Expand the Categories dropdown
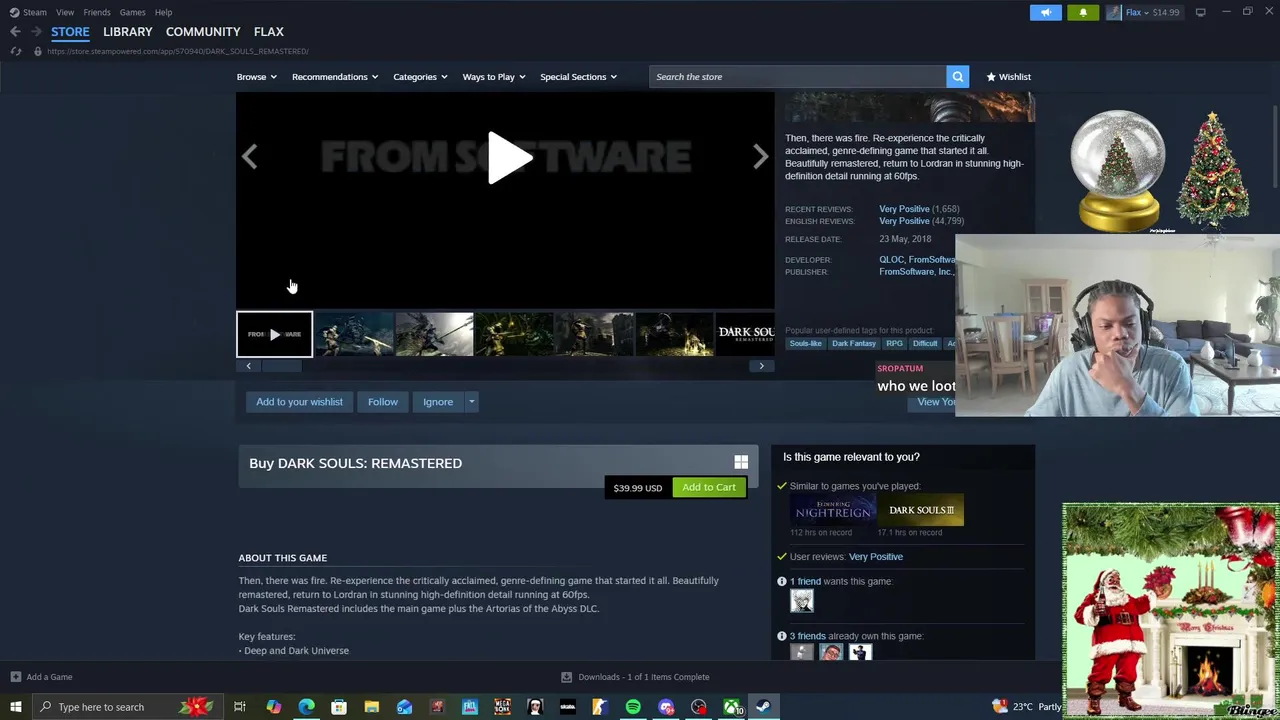 point(420,77)
